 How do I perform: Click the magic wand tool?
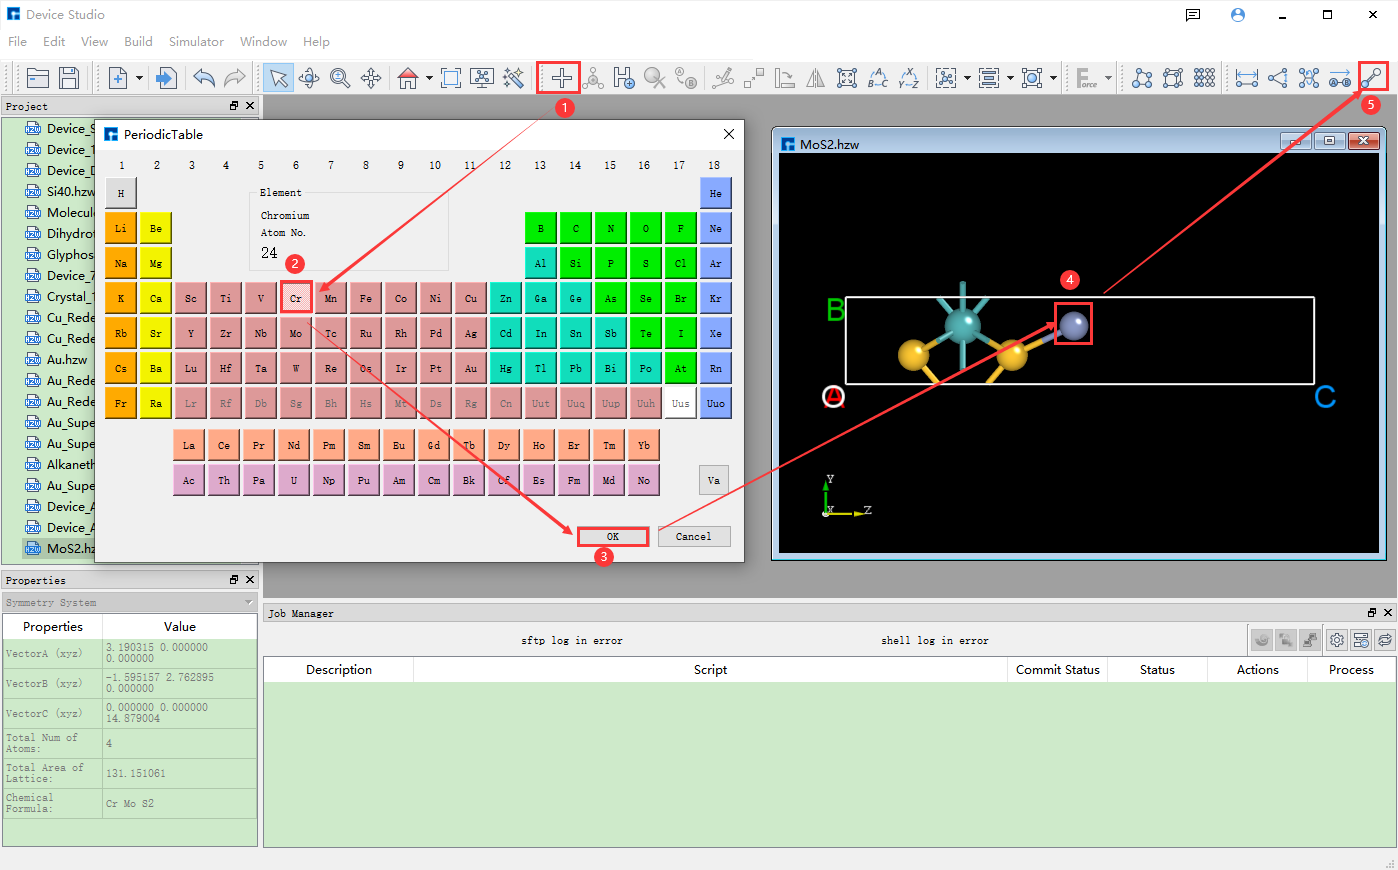[x=513, y=78]
